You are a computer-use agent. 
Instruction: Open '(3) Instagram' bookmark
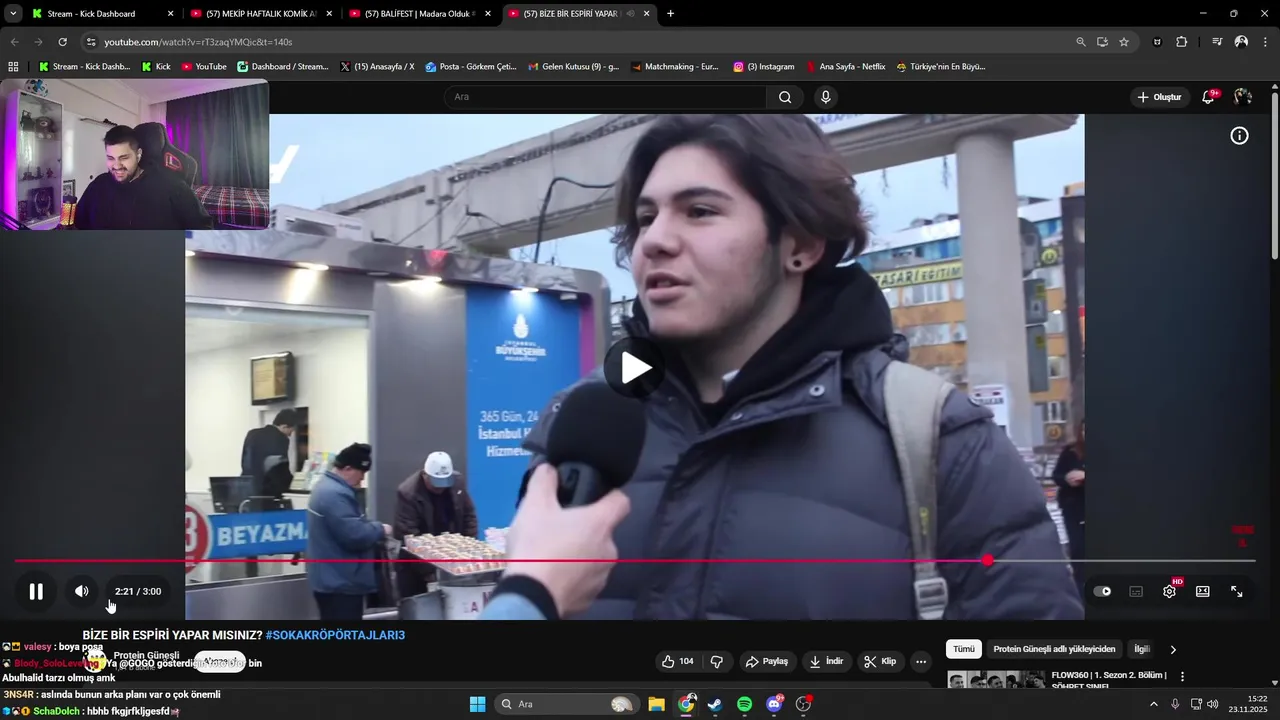[x=763, y=67]
